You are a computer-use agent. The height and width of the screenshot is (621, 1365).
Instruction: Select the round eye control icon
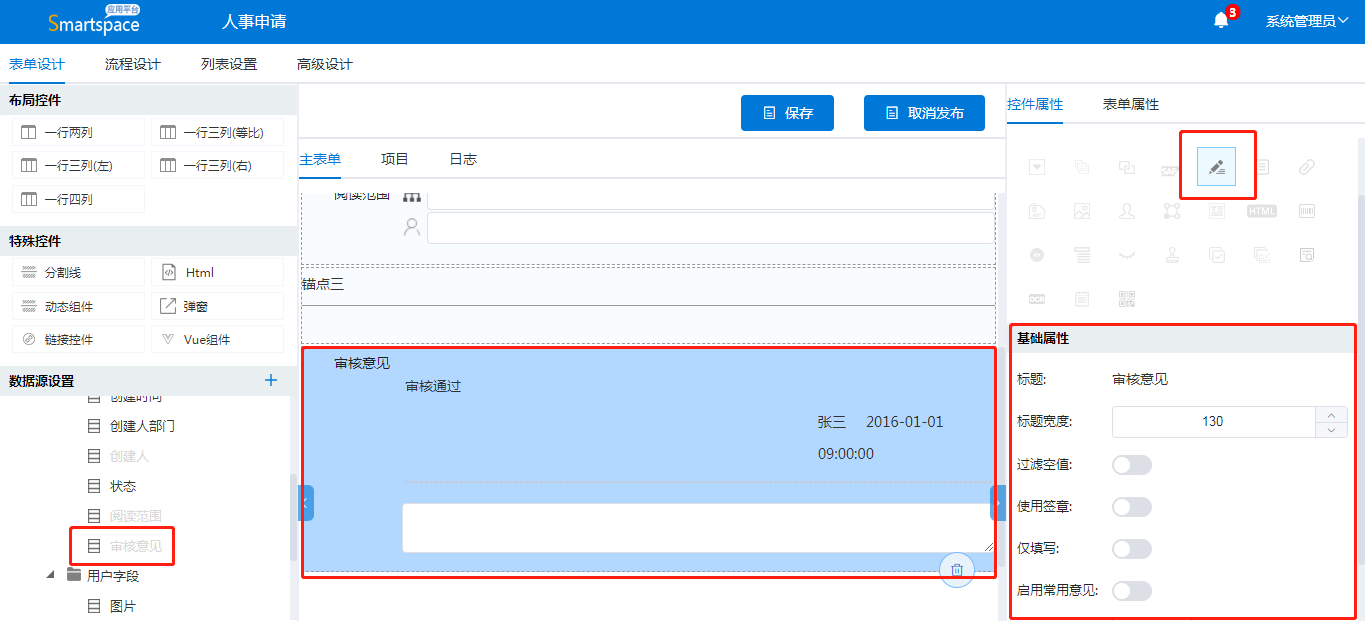pyautogui.click(x=1037, y=255)
